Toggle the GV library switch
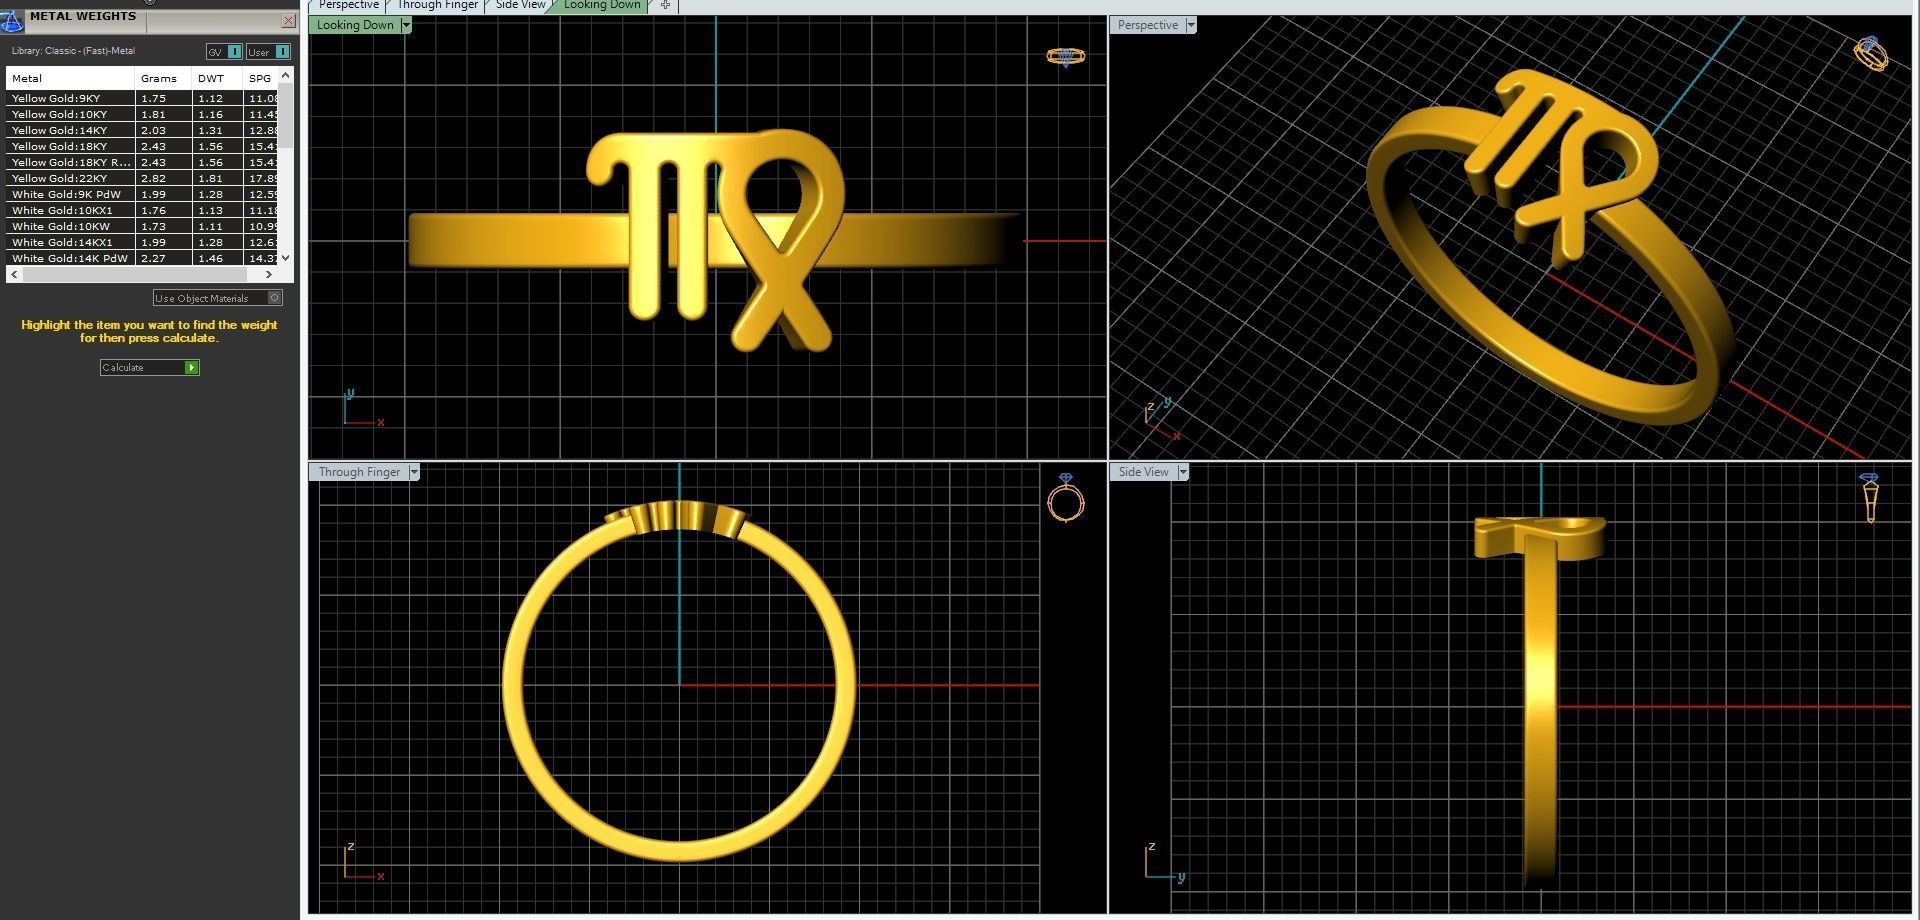 tap(224, 52)
